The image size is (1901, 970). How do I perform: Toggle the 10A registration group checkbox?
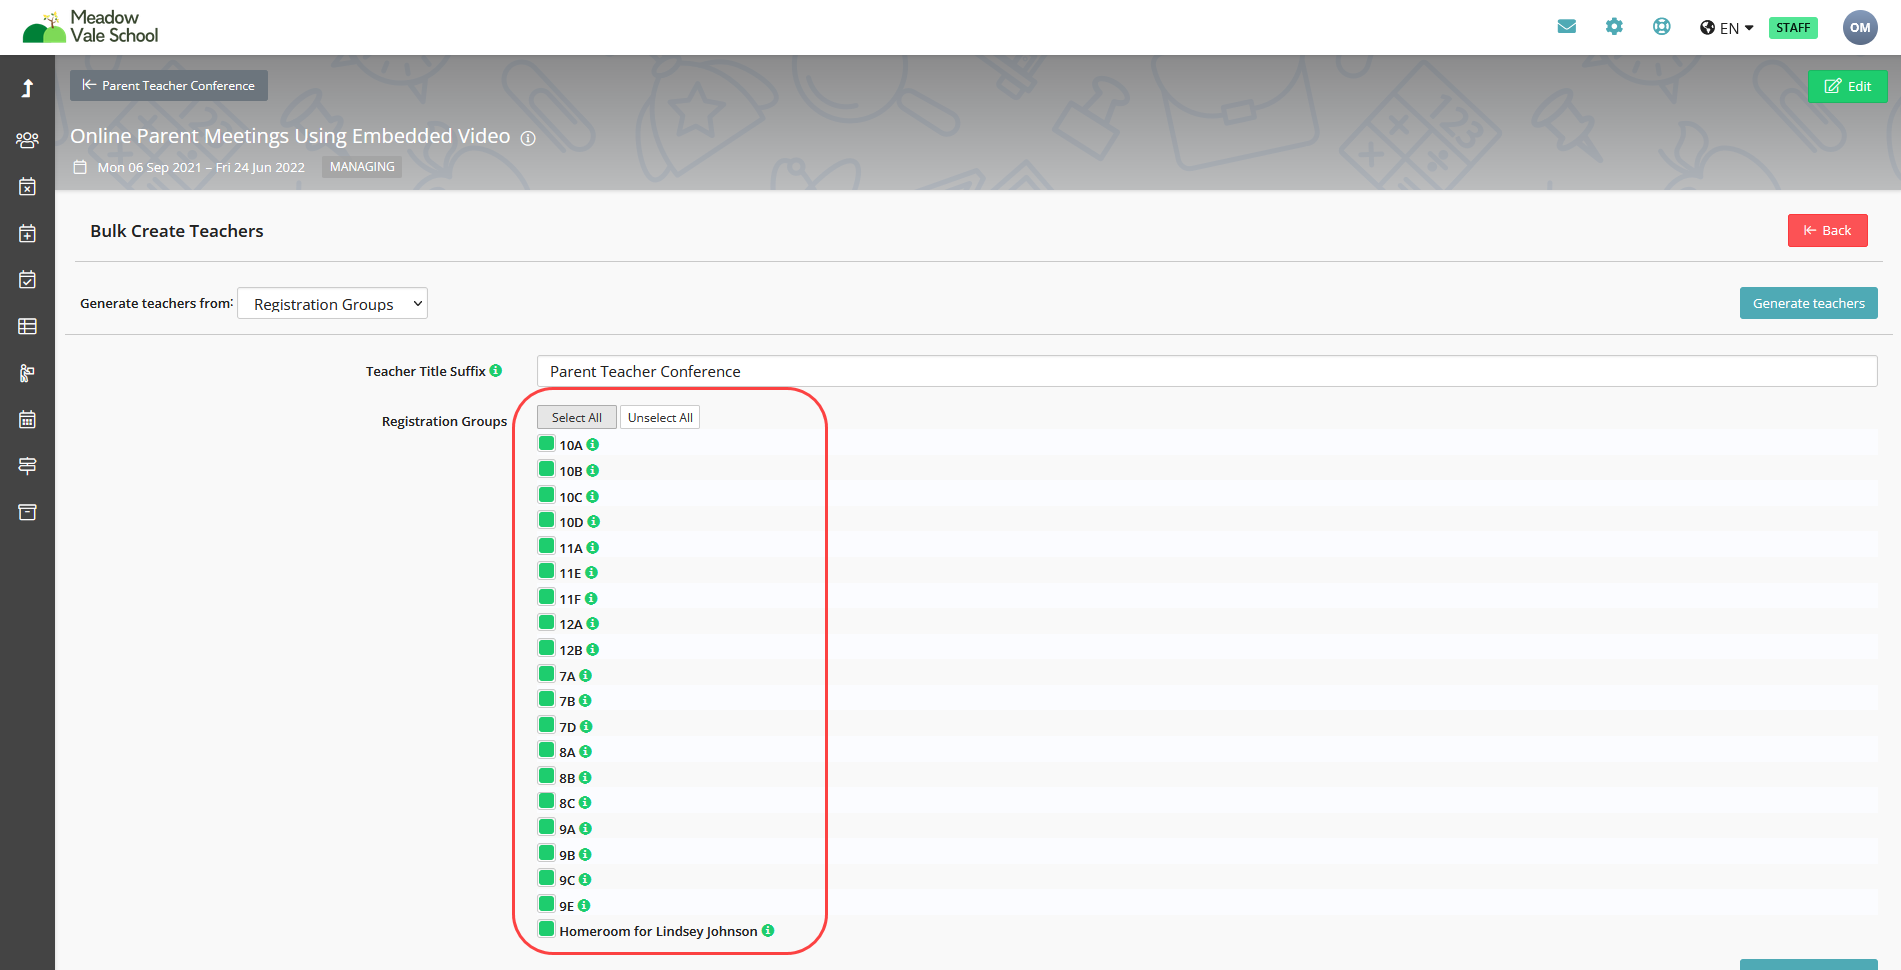point(546,444)
